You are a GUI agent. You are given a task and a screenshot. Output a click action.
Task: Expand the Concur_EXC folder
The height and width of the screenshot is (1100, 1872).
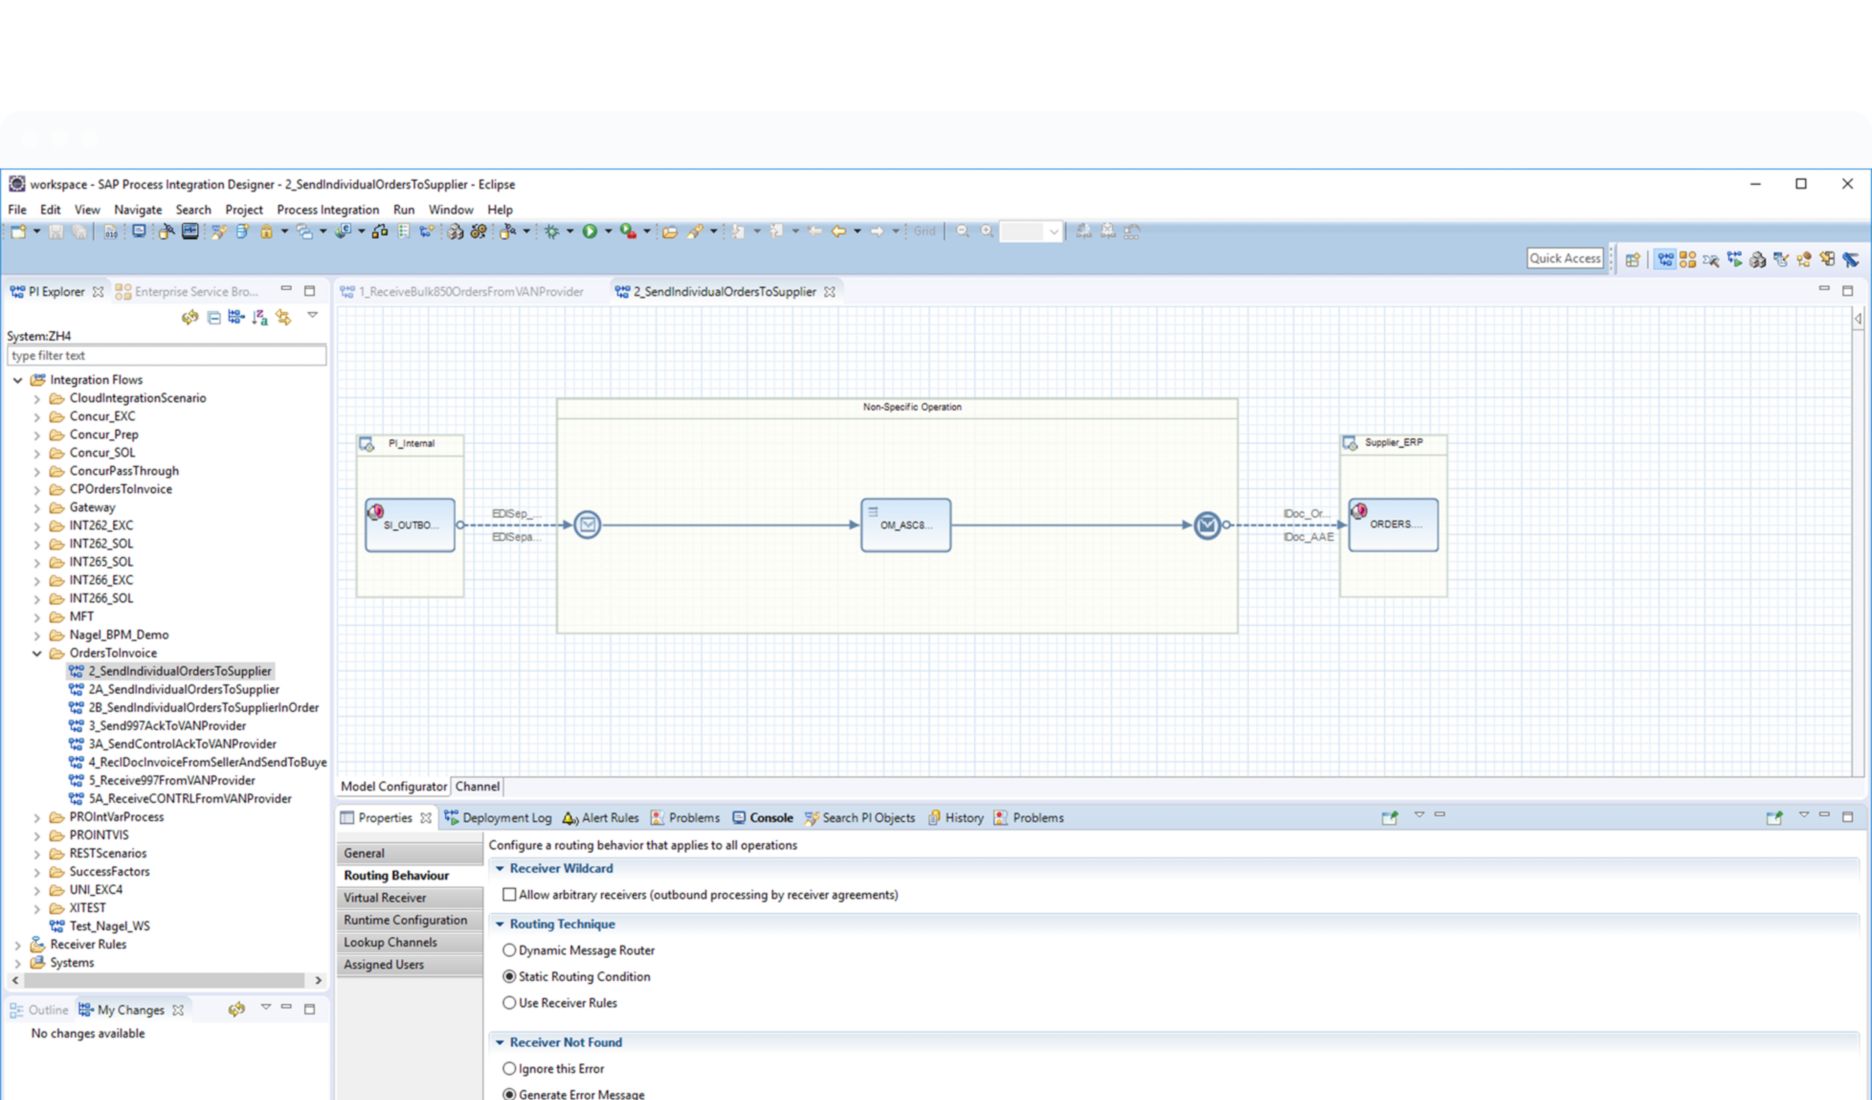click(x=37, y=417)
